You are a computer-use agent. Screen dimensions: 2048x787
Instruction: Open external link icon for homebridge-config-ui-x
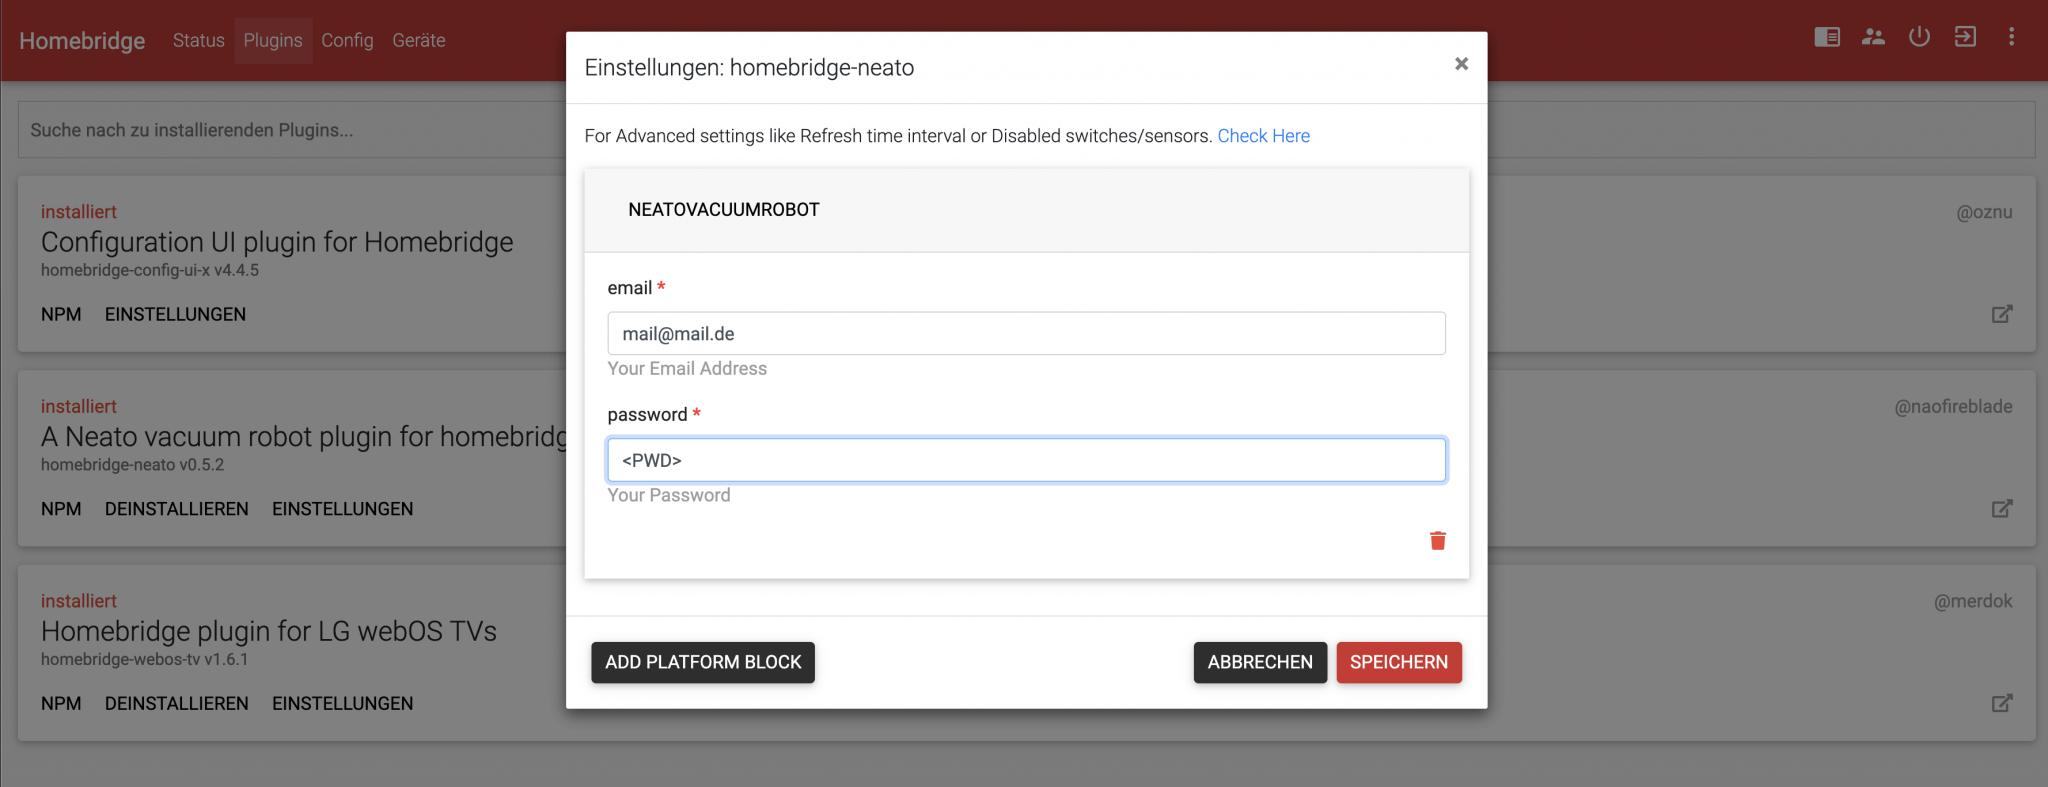tap(2002, 314)
